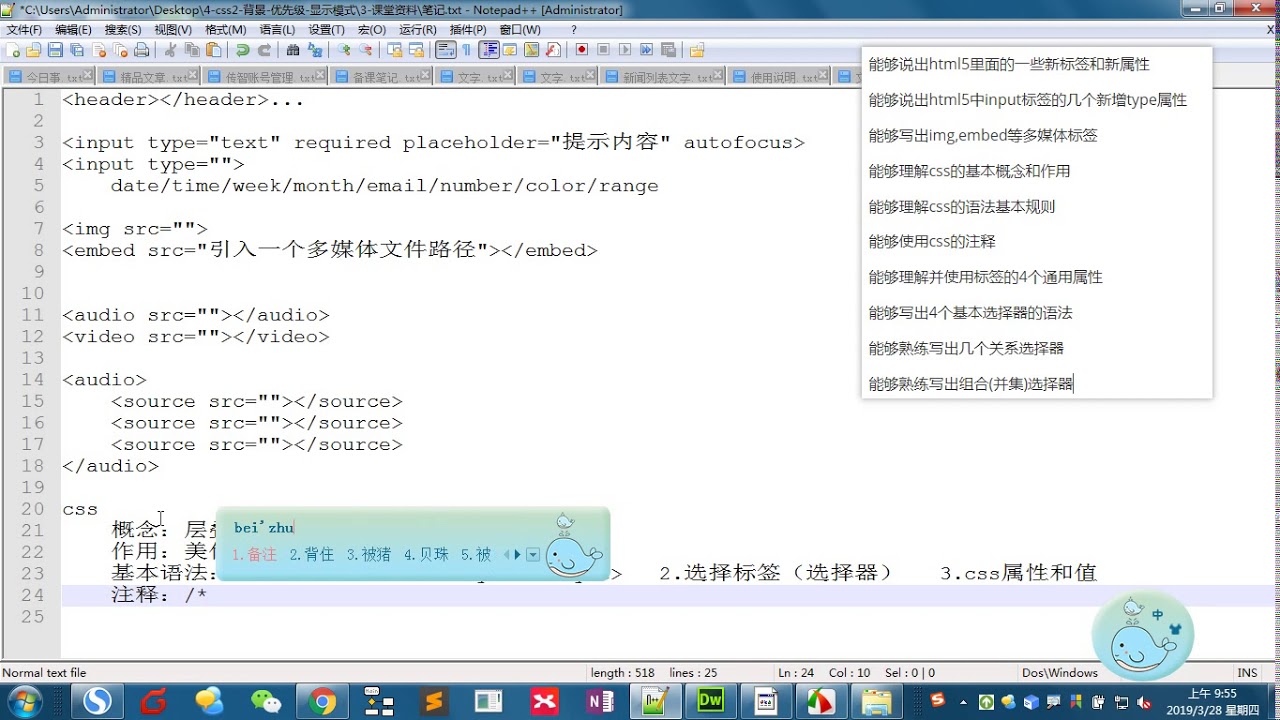The width and height of the screenshot is (1280, 720).
Task: Select IME candidate 5.被
Action: tap(476, 554)
